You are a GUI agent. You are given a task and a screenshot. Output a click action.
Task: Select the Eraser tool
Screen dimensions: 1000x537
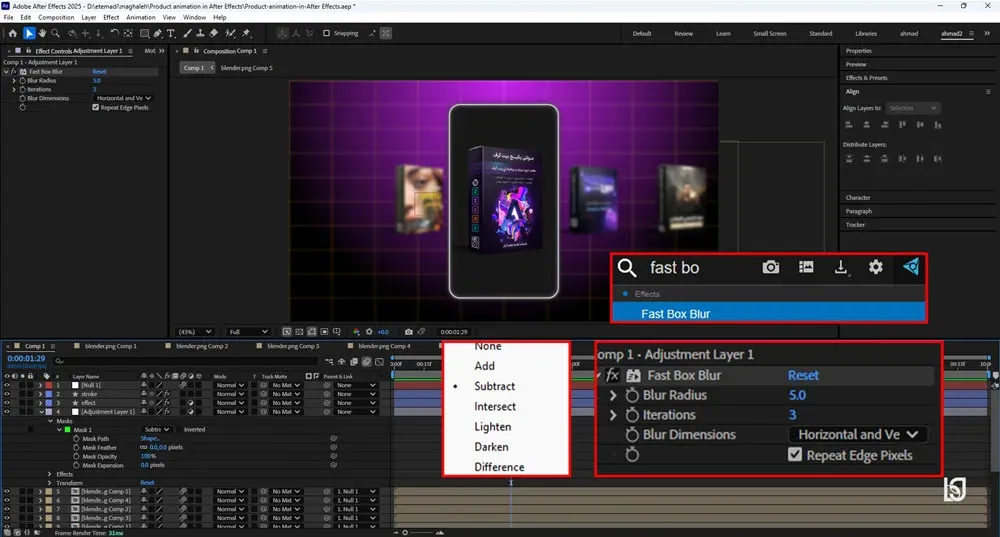click(214, 33)
